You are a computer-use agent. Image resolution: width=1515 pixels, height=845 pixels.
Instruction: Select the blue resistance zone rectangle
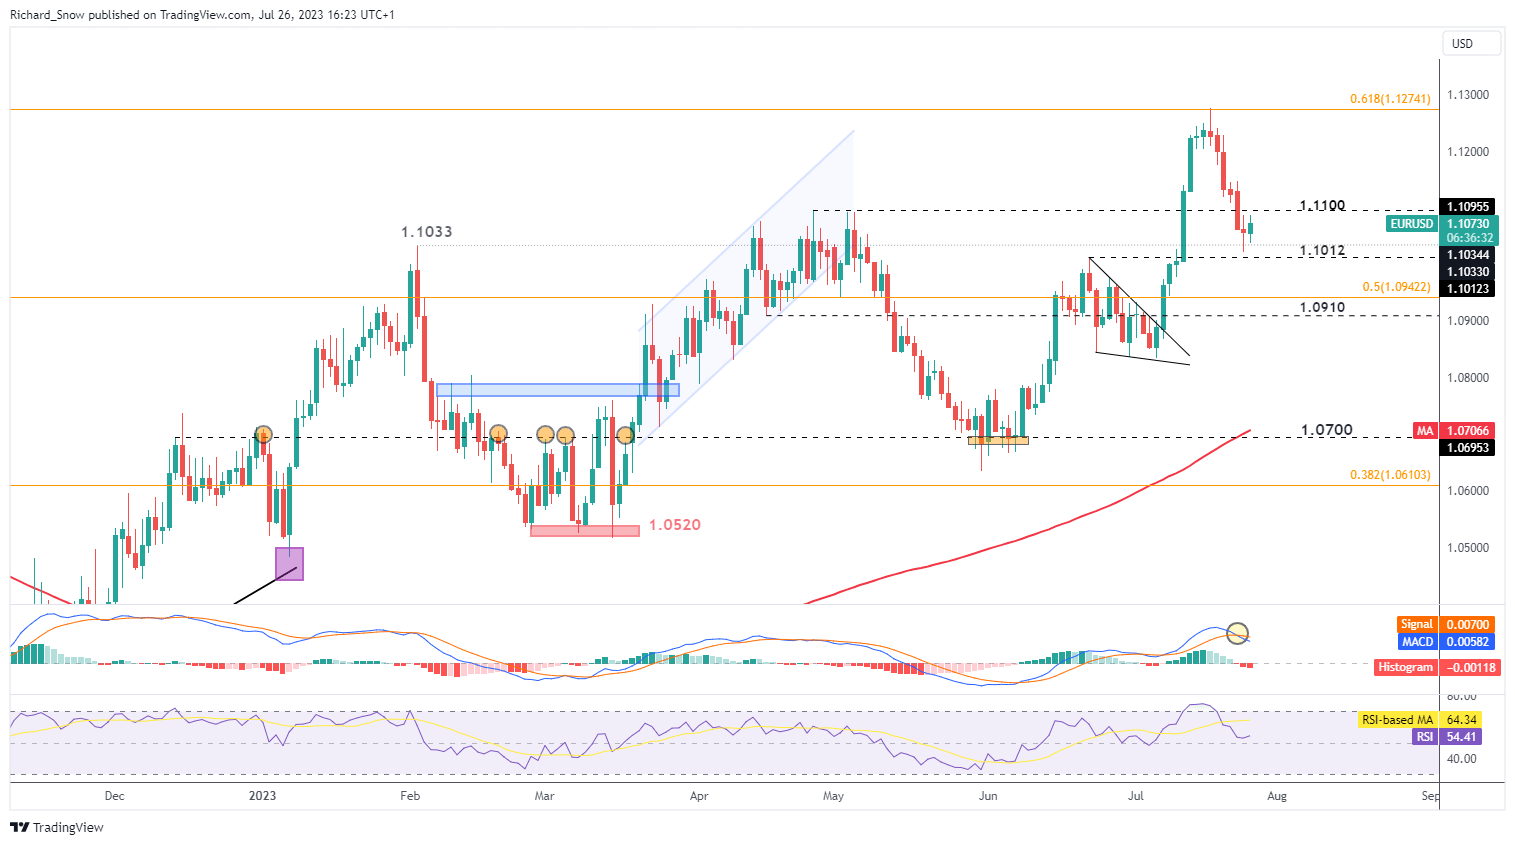[x=558, y=390]
